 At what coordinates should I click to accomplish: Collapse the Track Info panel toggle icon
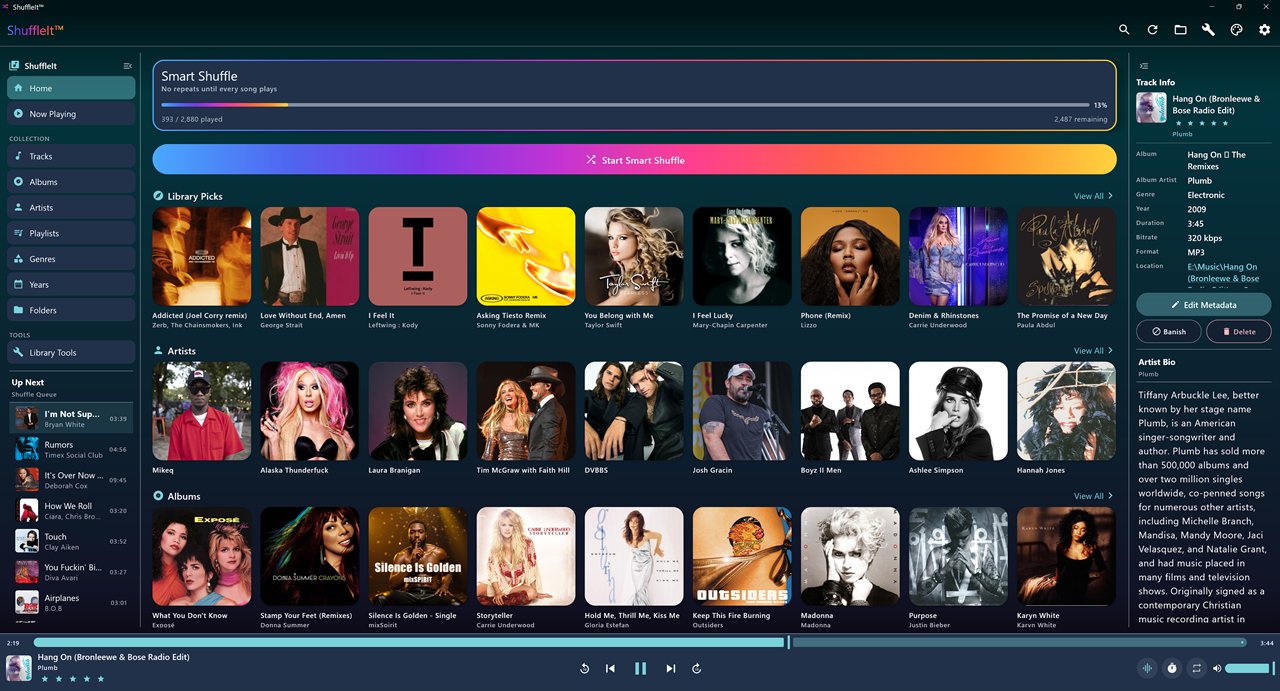(1144, 66)
